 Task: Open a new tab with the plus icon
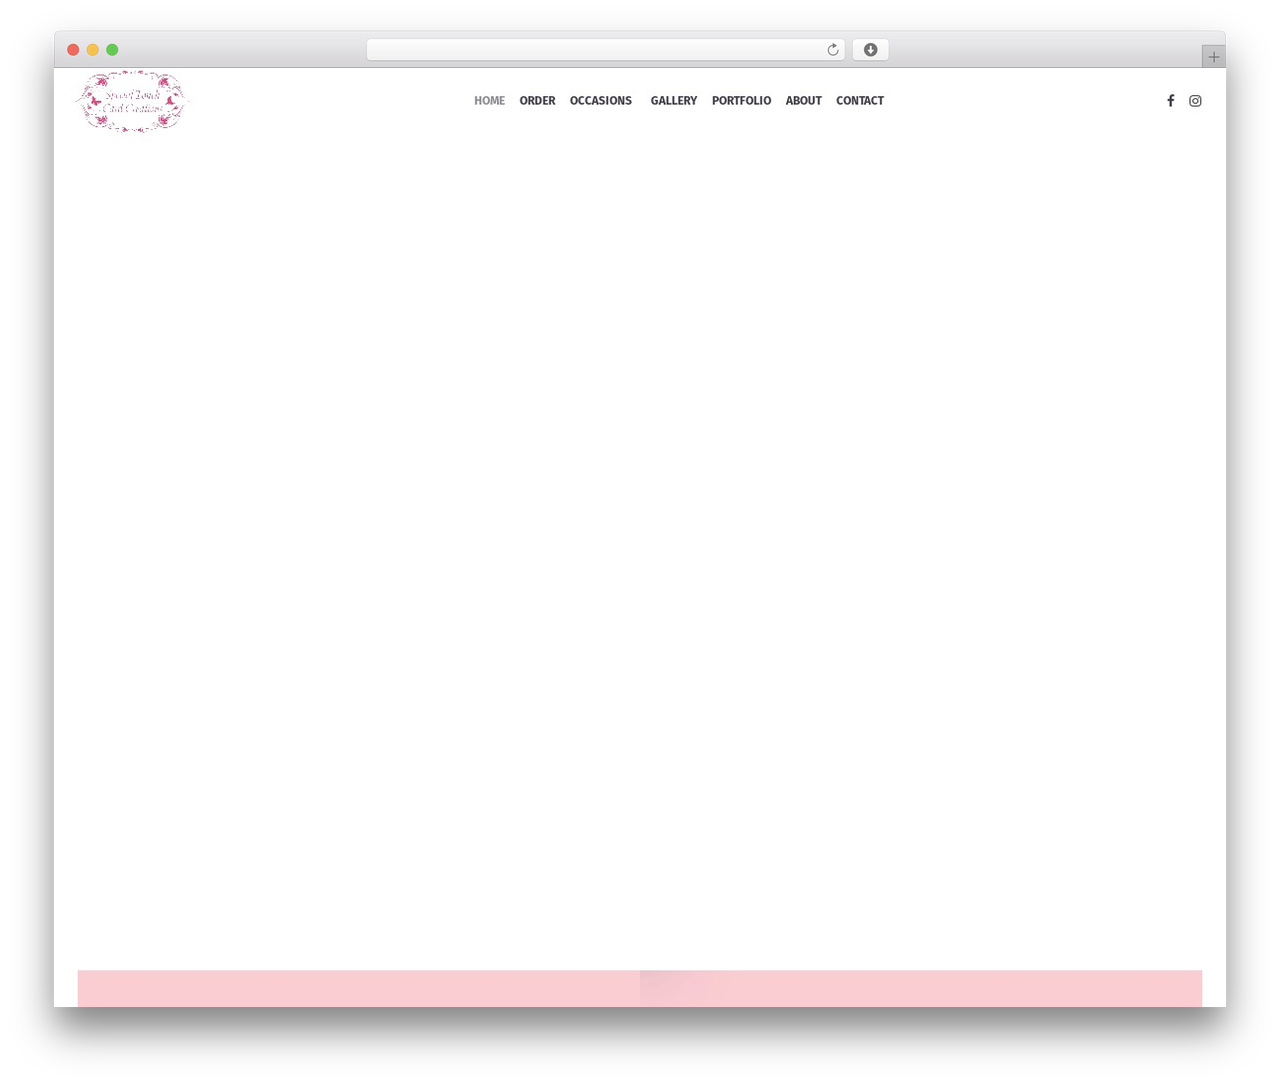pos(1213,57)
